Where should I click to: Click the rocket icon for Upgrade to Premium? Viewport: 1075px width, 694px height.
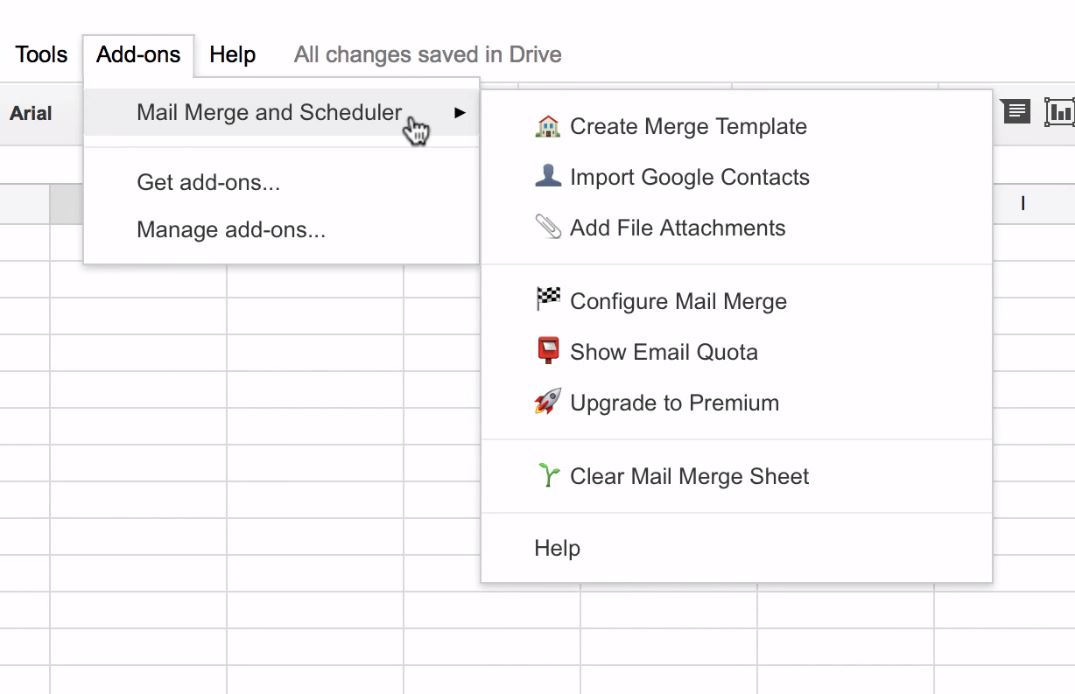click(548, 402)
